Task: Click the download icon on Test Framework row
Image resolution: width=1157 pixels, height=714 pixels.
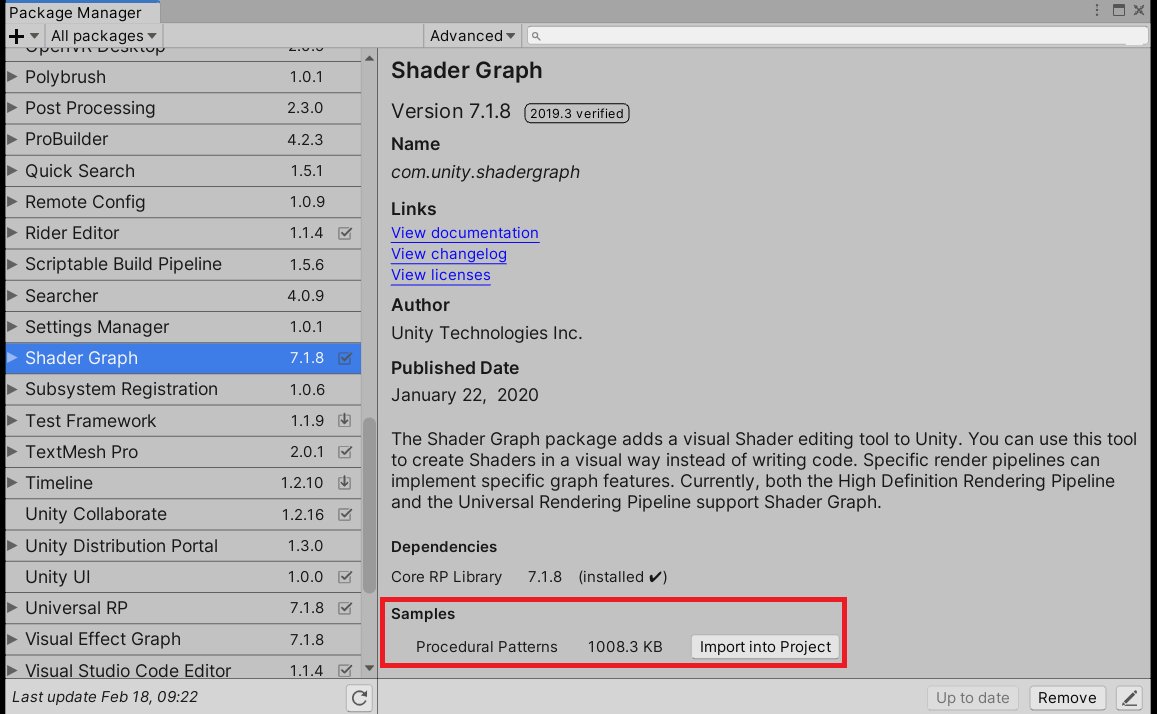Action: pyautogui.click(x=345, y=420)
